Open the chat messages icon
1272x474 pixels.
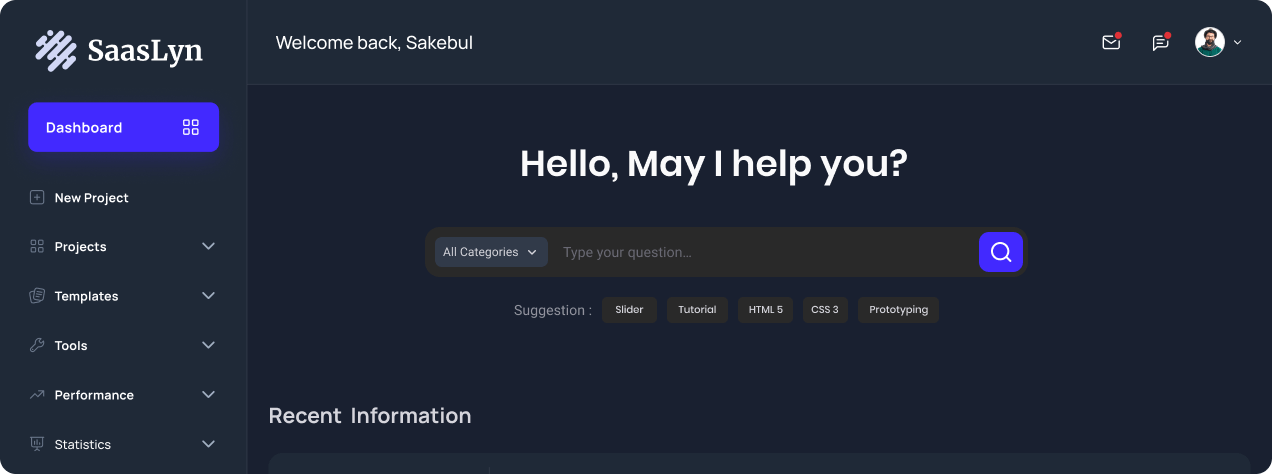[1160, 43]
